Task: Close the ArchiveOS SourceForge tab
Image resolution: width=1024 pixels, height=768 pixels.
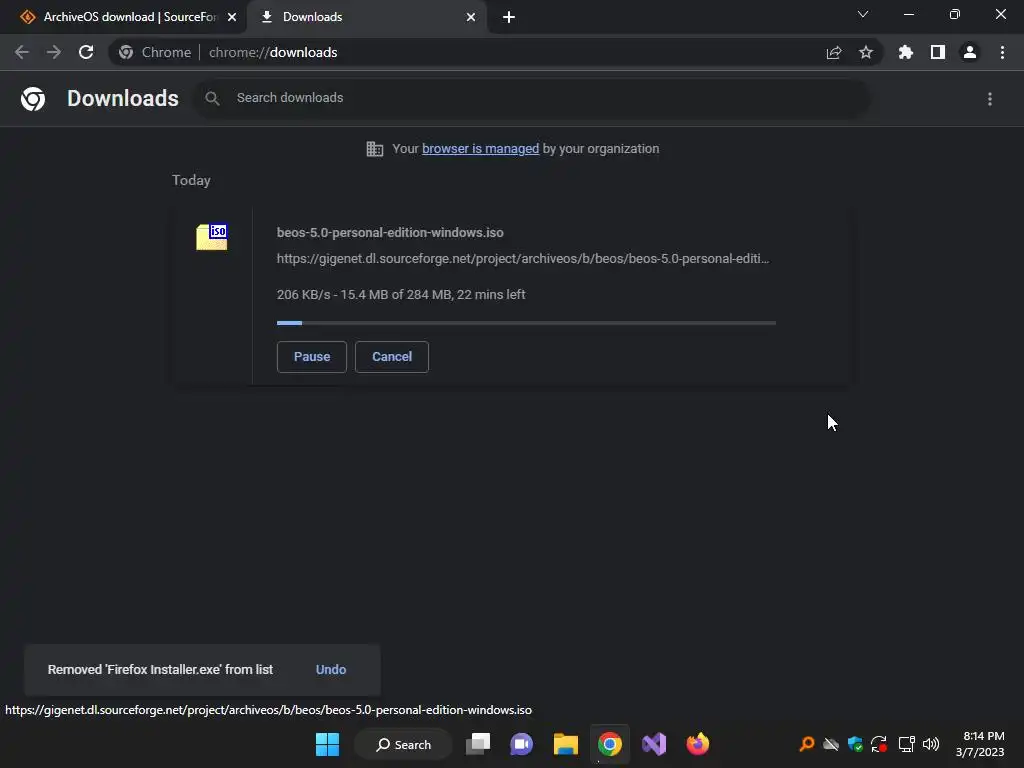Action: coord(232,17)
